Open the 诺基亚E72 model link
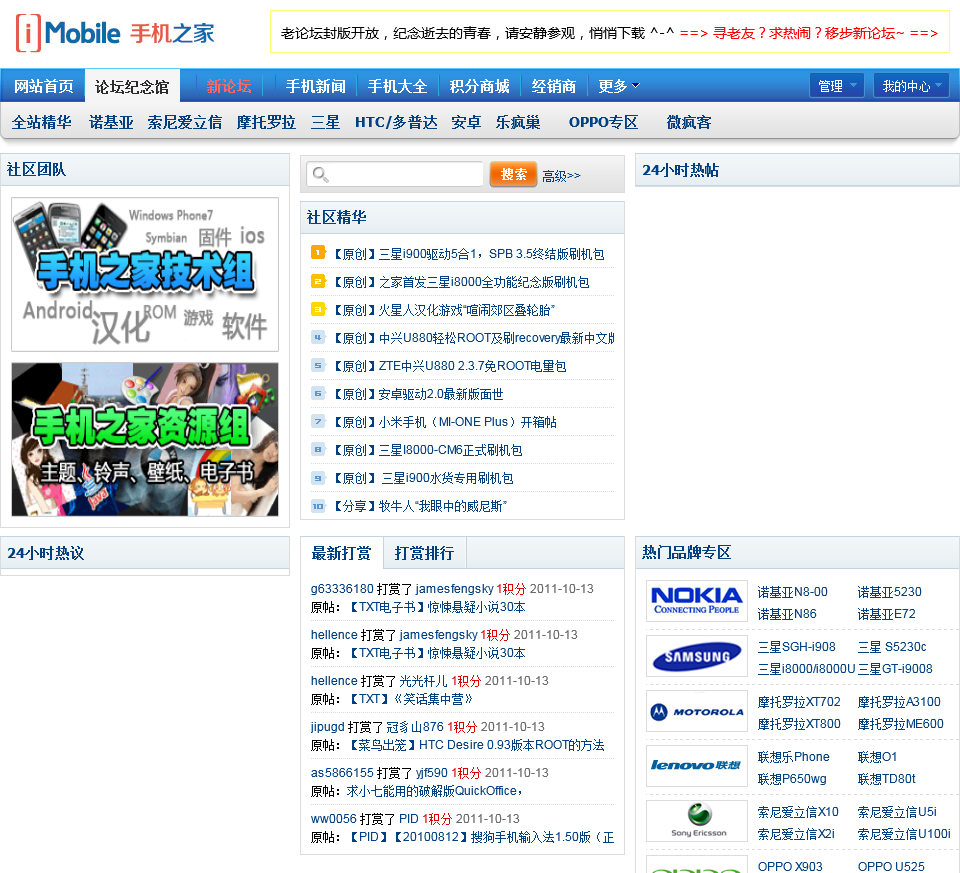Image resolution: width=960 pixels, height=873 pixels. pos(886,614)
